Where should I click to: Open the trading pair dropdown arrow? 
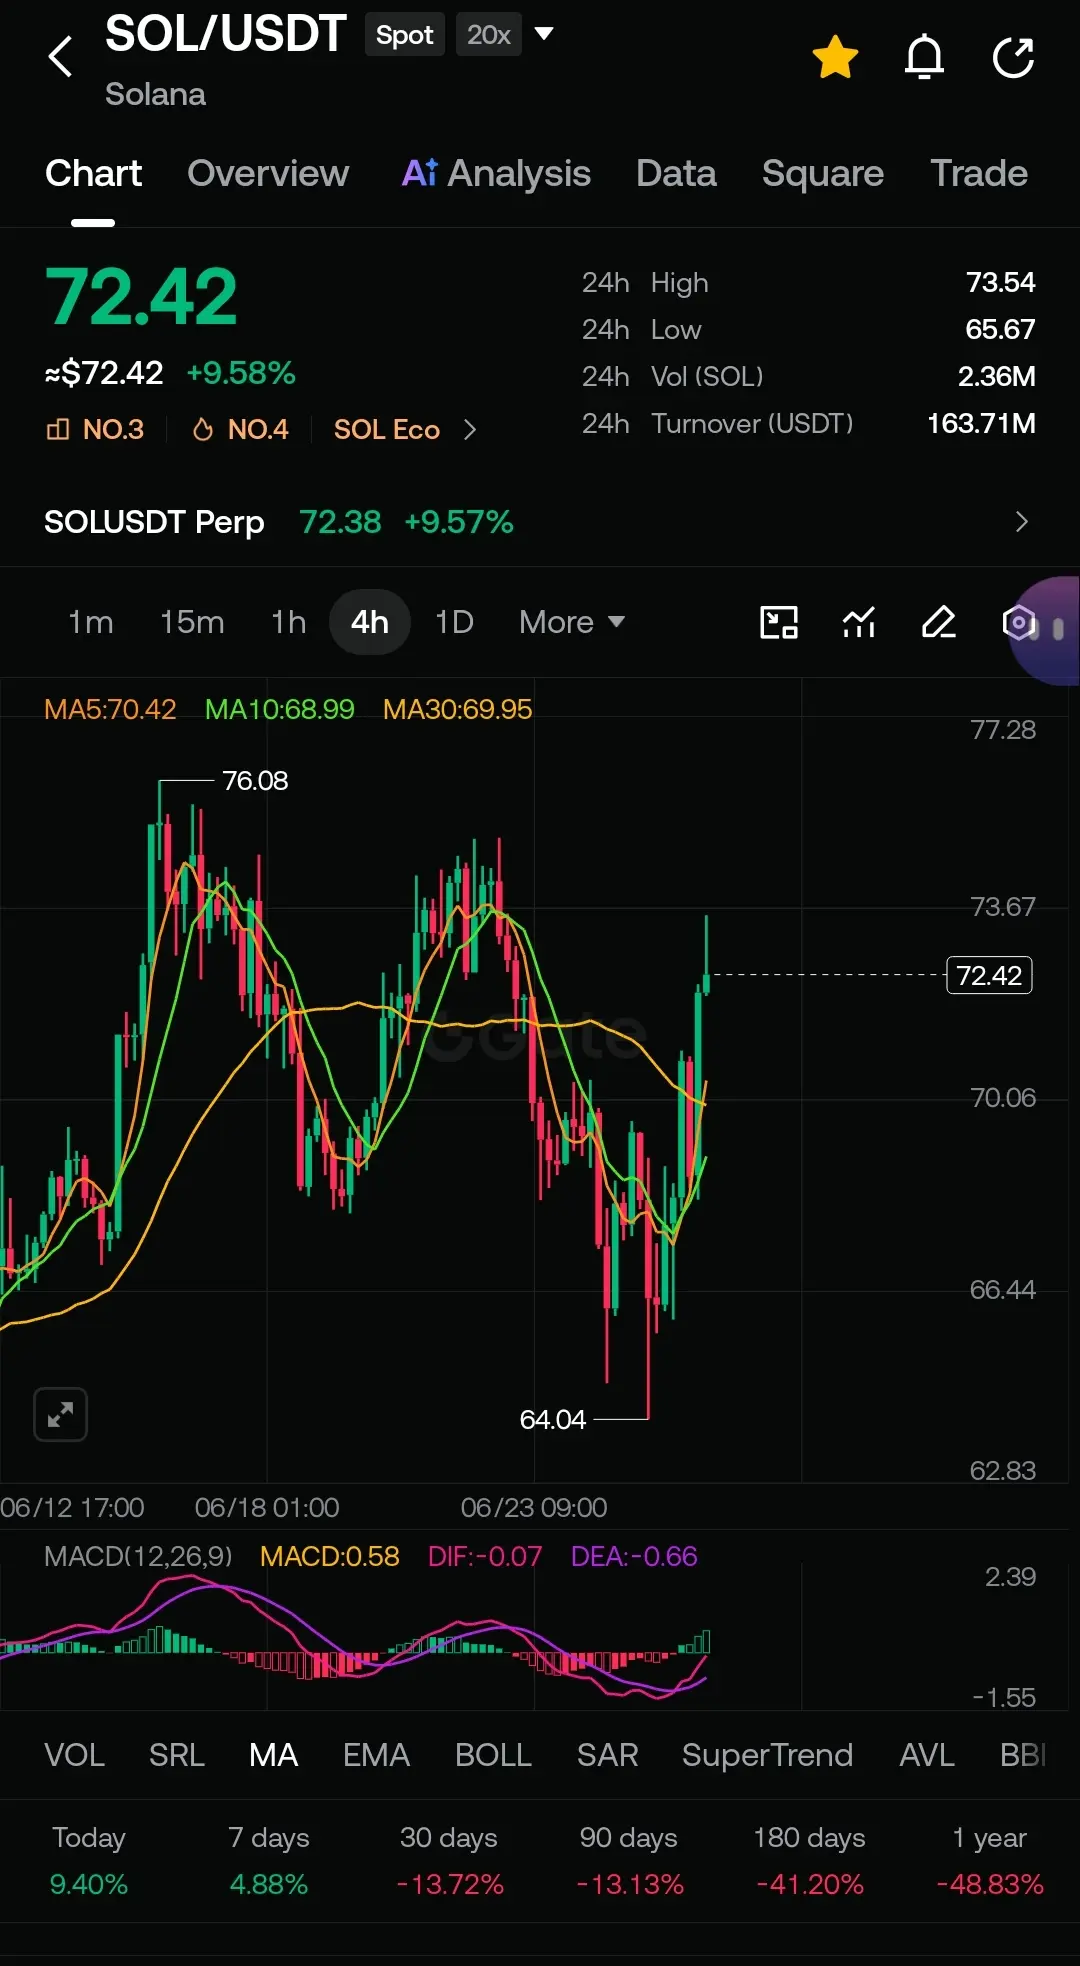(544, 34)
